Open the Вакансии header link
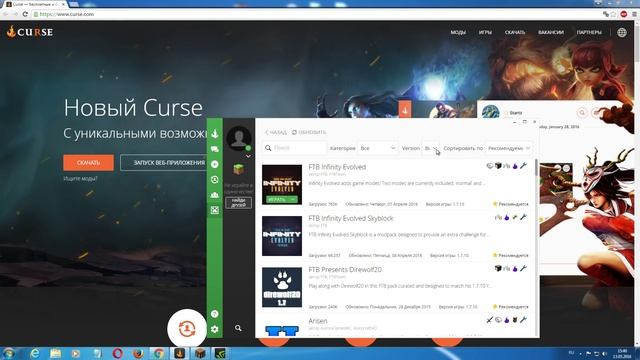Screen dimensions: 640x360 pos(551,32)
